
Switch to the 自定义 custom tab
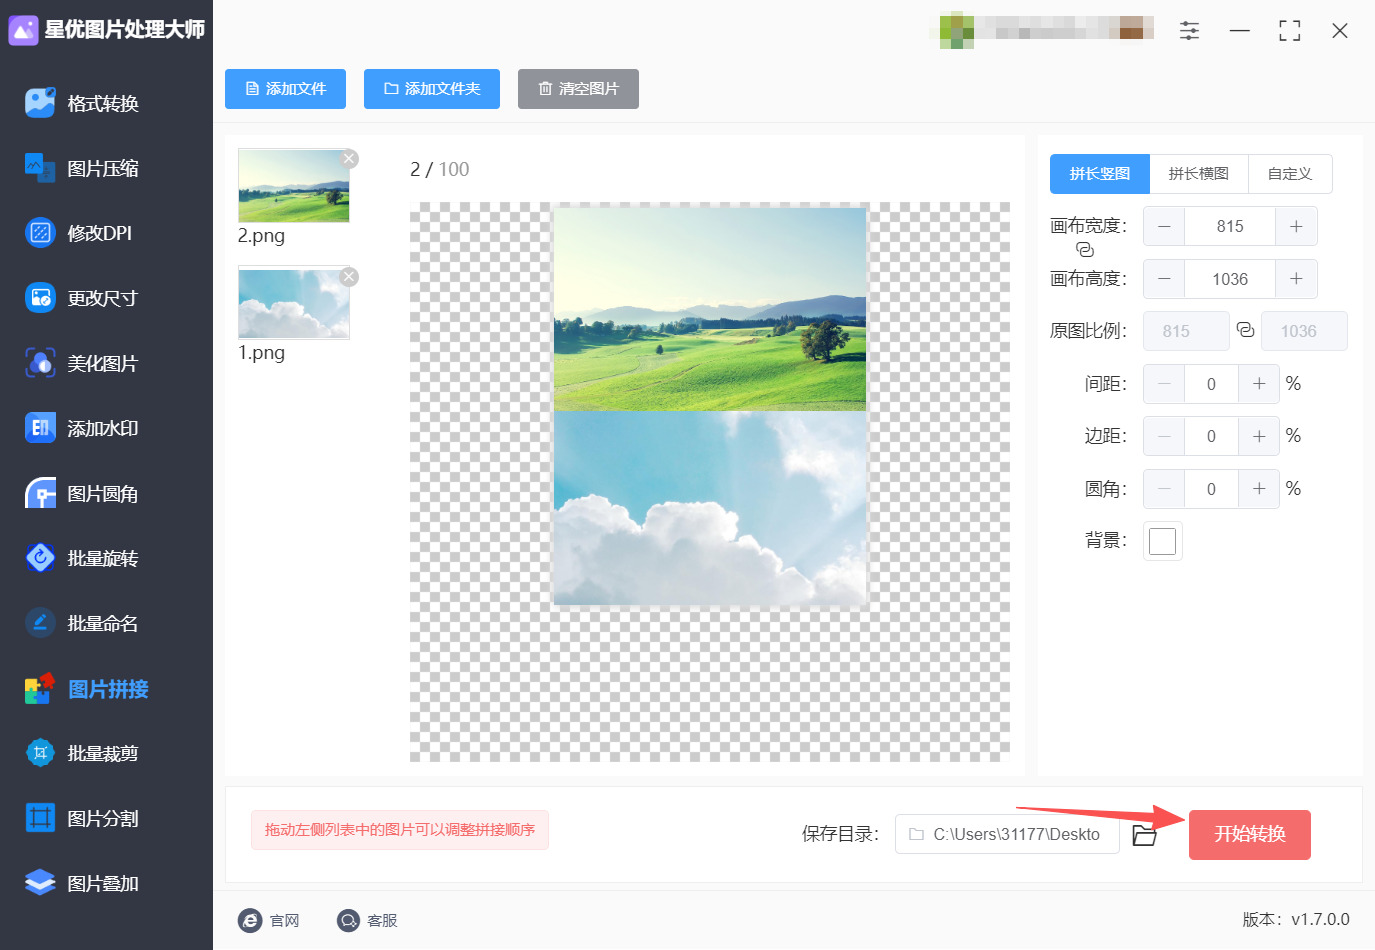[1290, 174]
